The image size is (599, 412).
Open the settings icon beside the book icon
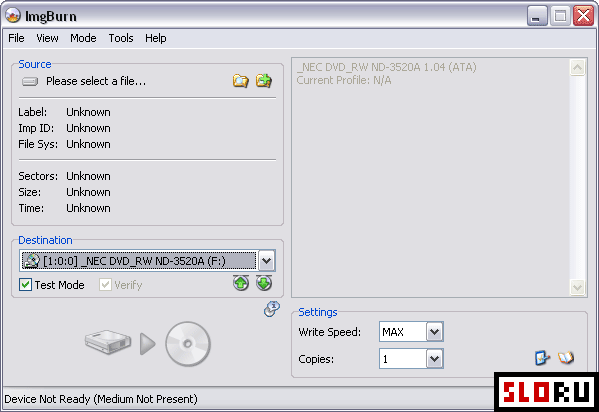click(x=542, y=358)
